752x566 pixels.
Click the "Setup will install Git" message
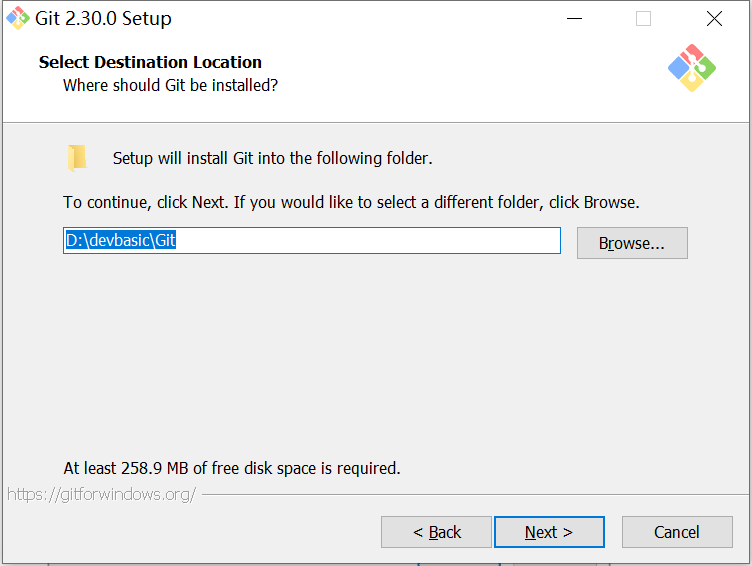(x=272, y=158)
